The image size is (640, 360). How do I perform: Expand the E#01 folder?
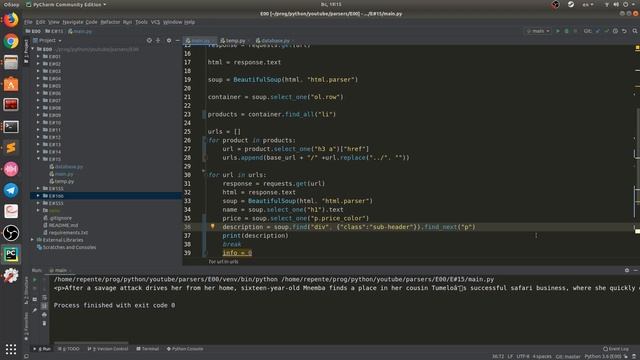tap(38, 56)
